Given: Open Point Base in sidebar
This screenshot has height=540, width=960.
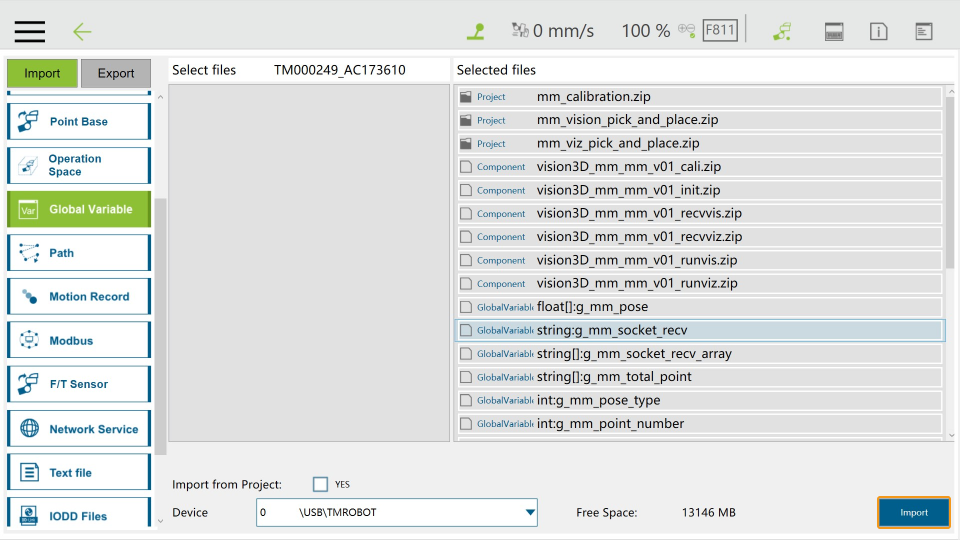Looking at the screenshot, I should 78,122.
